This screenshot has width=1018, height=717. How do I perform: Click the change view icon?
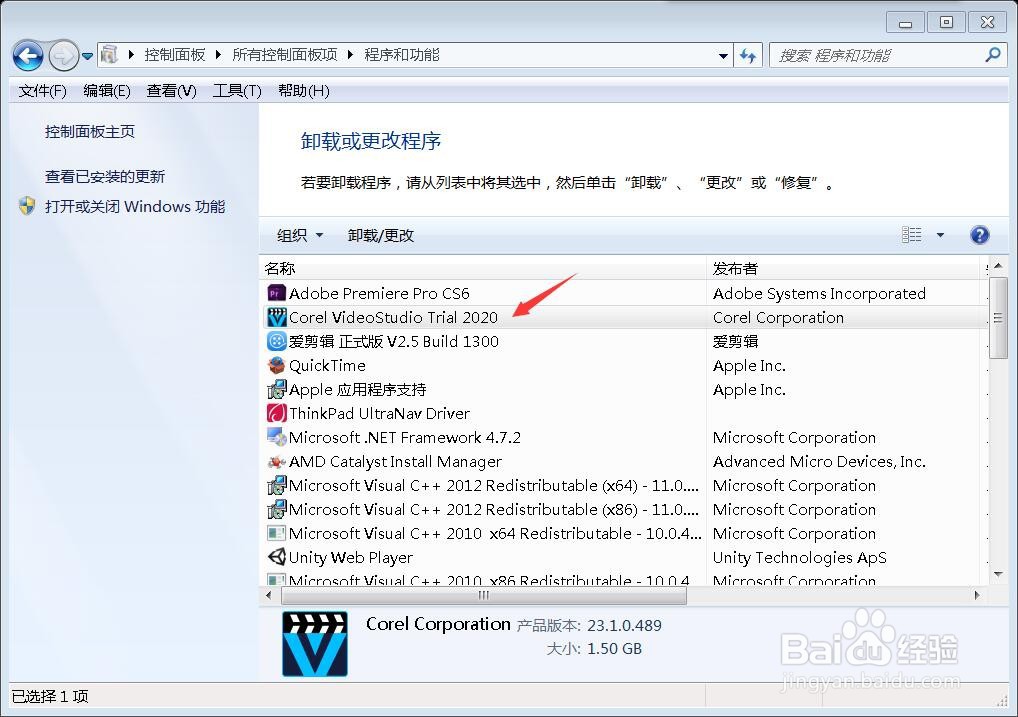[912, 234]
